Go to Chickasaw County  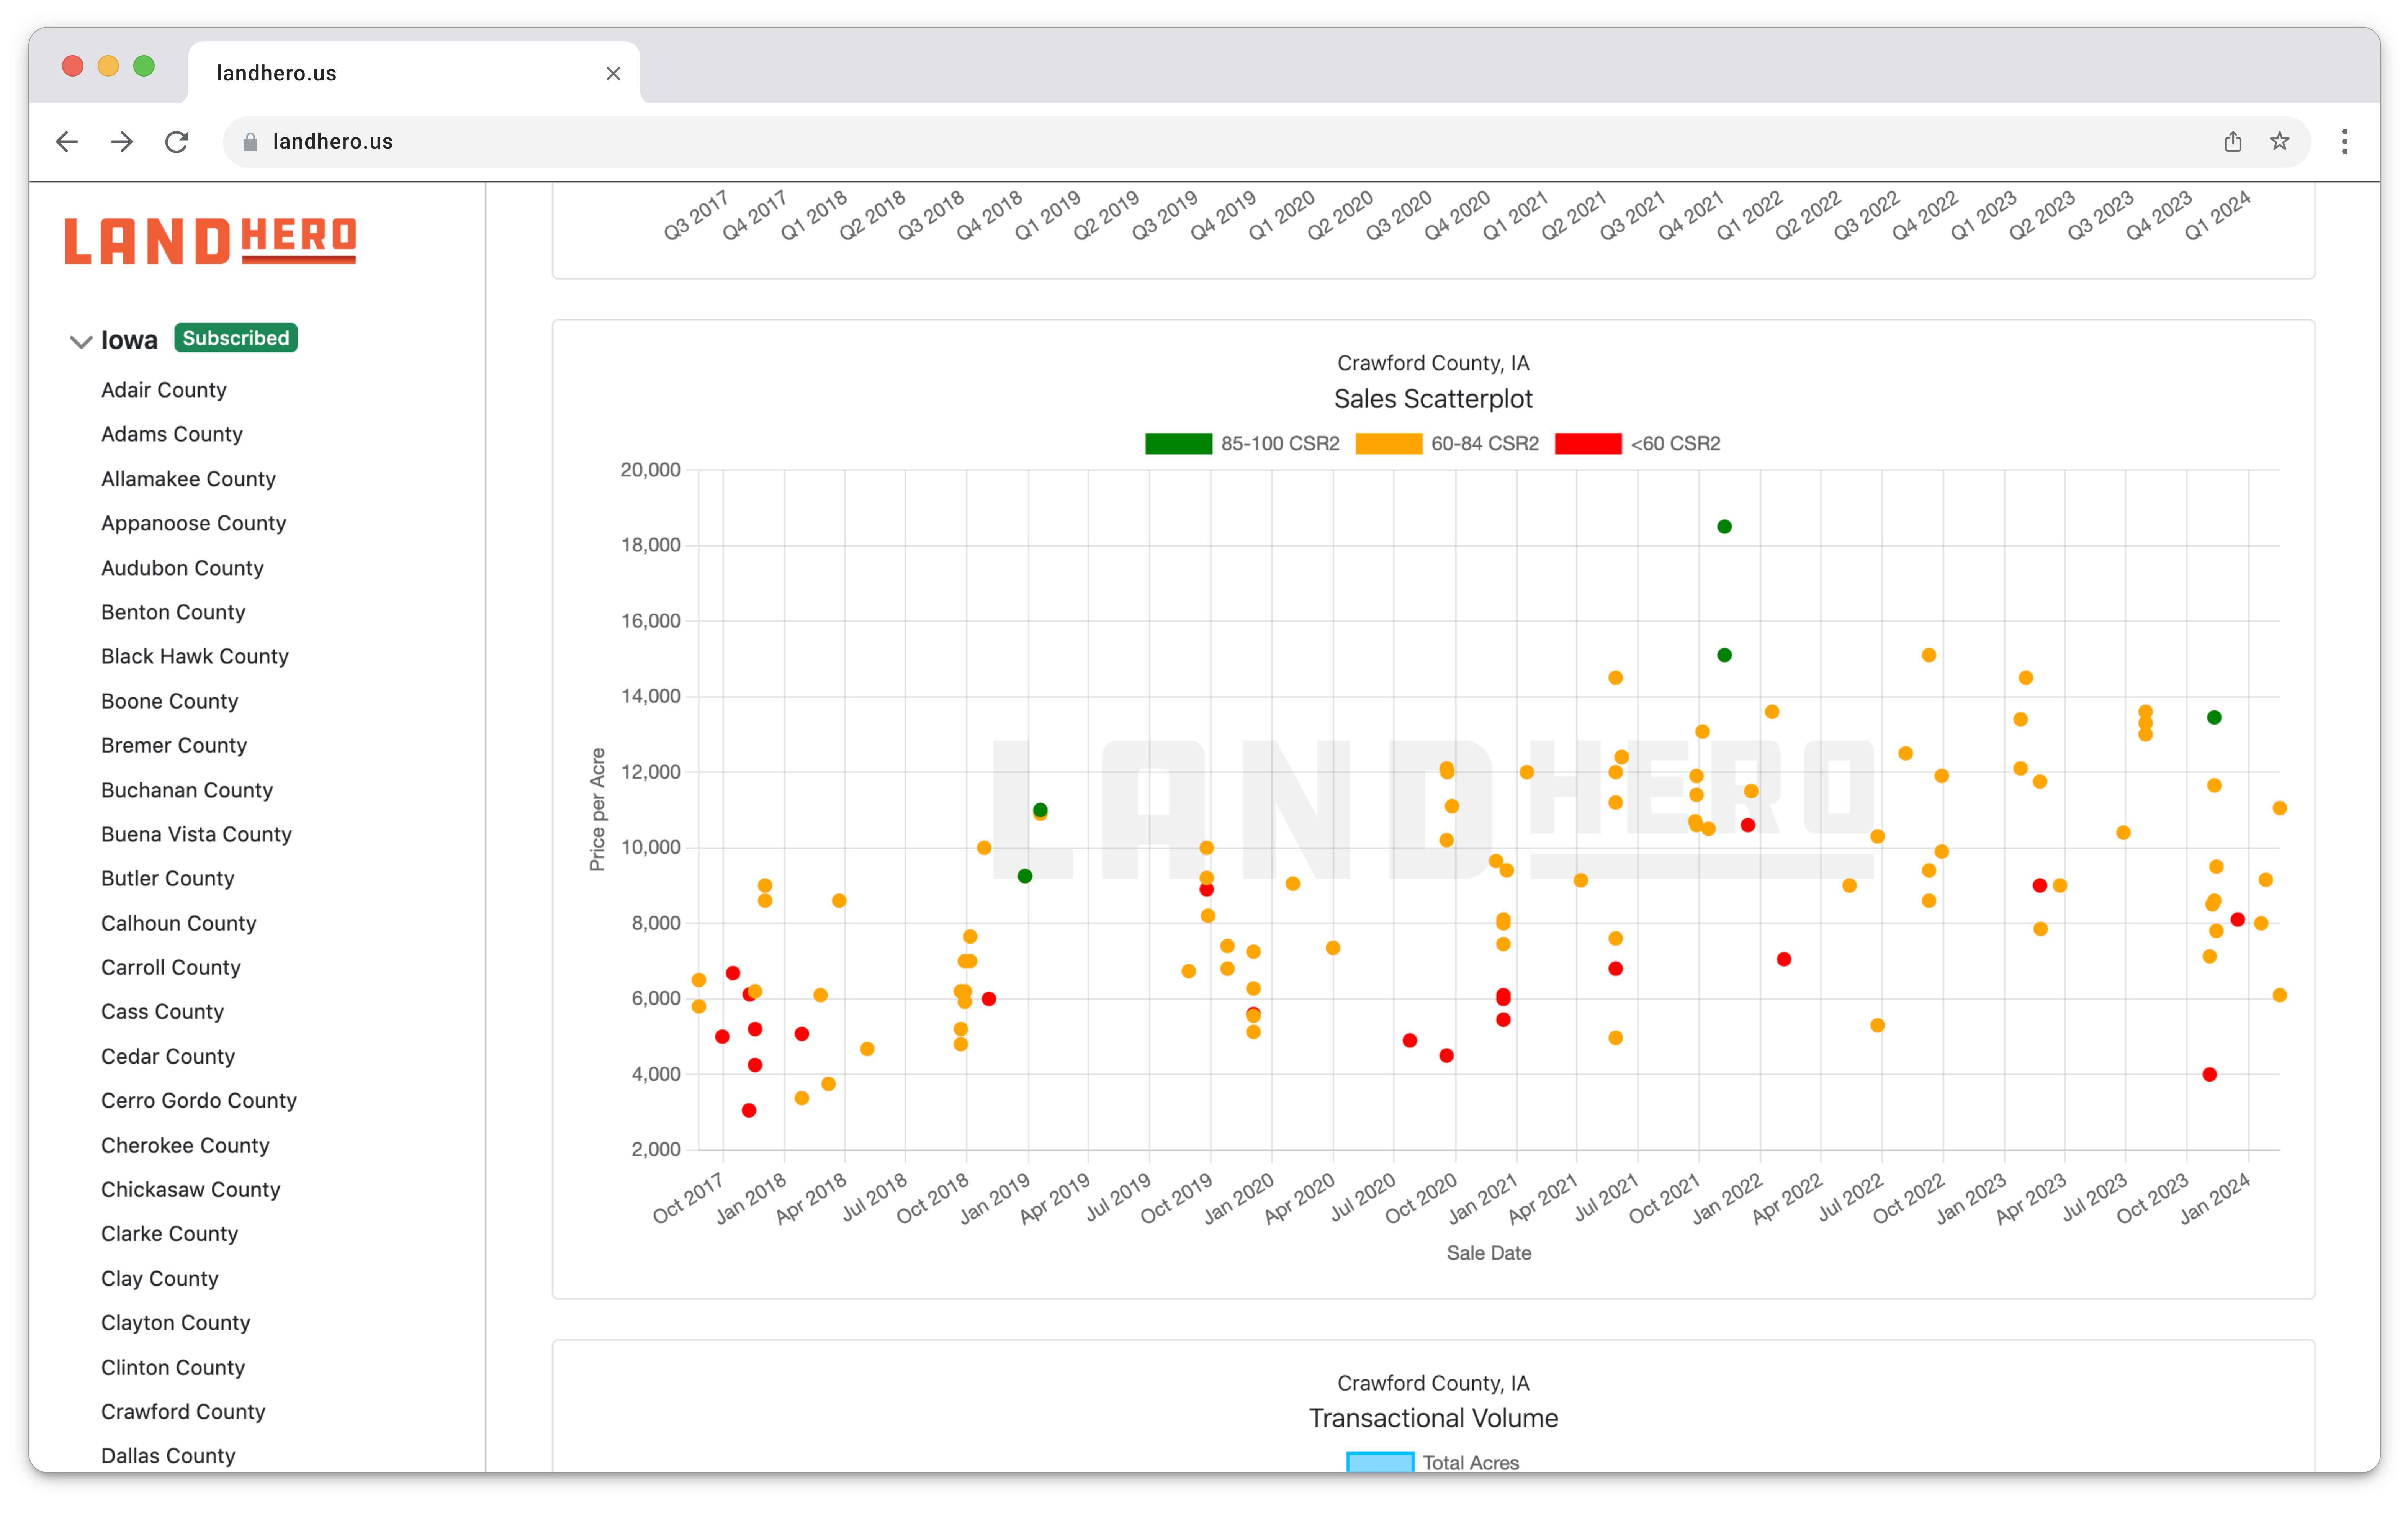(x=191, y=1189)
